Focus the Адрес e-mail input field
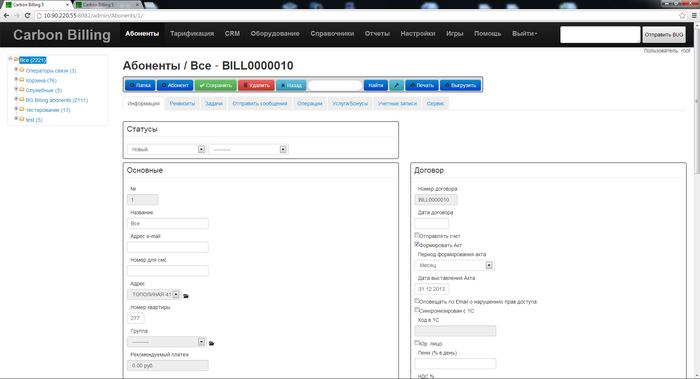700x379 pixels. (167, 247)
